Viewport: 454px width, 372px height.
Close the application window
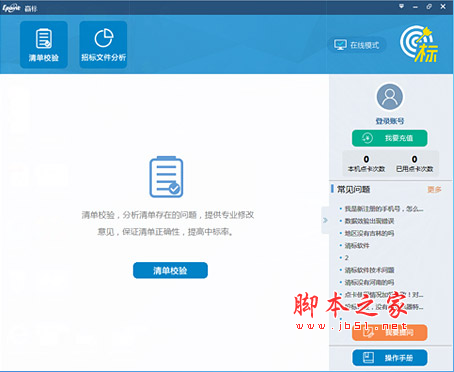click(443, 6)
